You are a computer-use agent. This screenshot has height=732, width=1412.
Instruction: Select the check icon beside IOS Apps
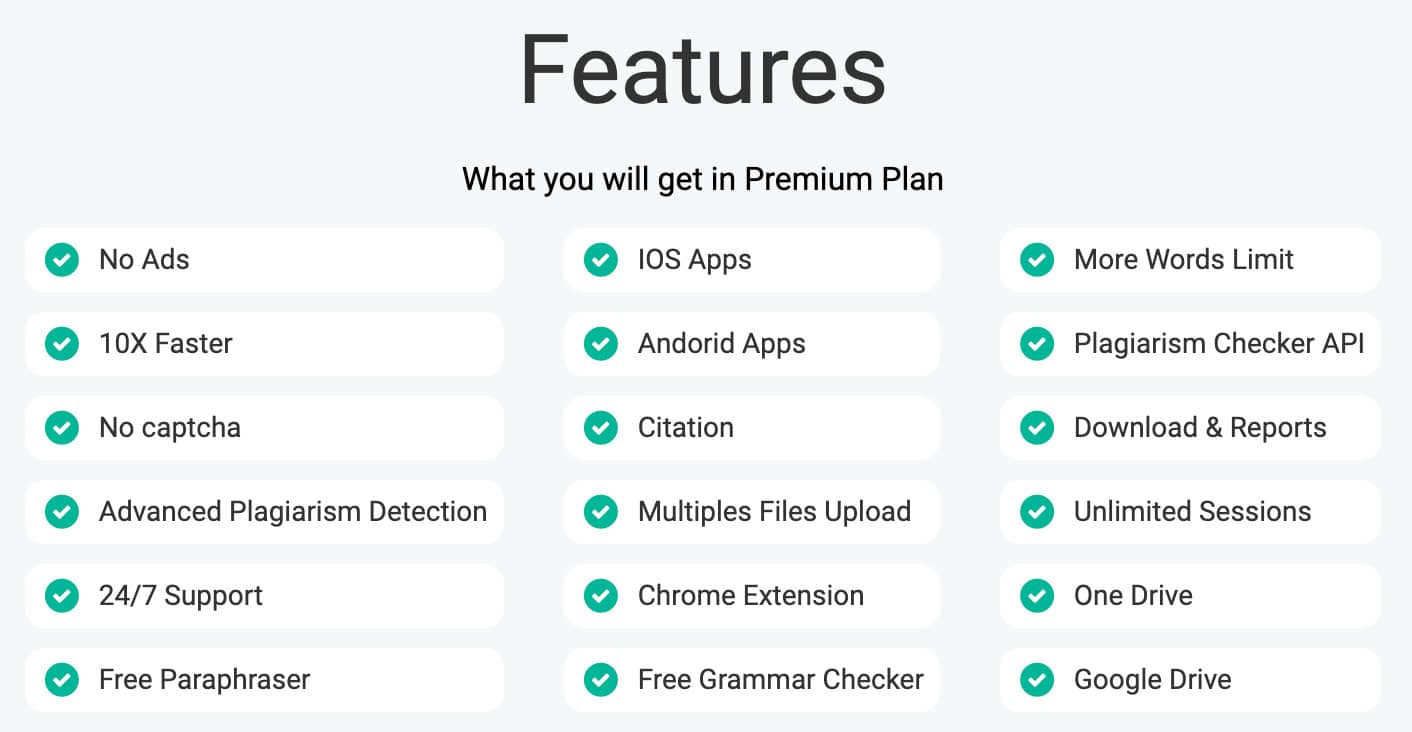(x=601, y=260)
